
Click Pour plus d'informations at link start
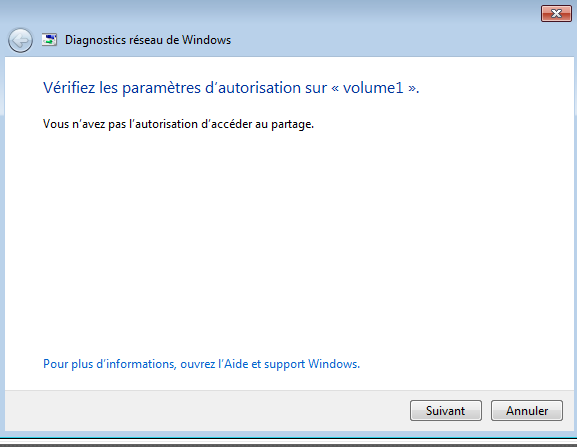pos(109,364)
